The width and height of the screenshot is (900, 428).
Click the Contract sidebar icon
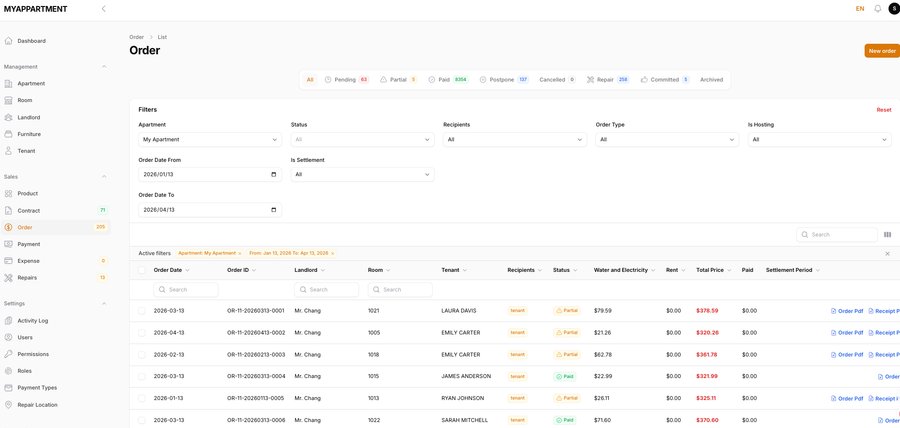click(x=8, y=211)
